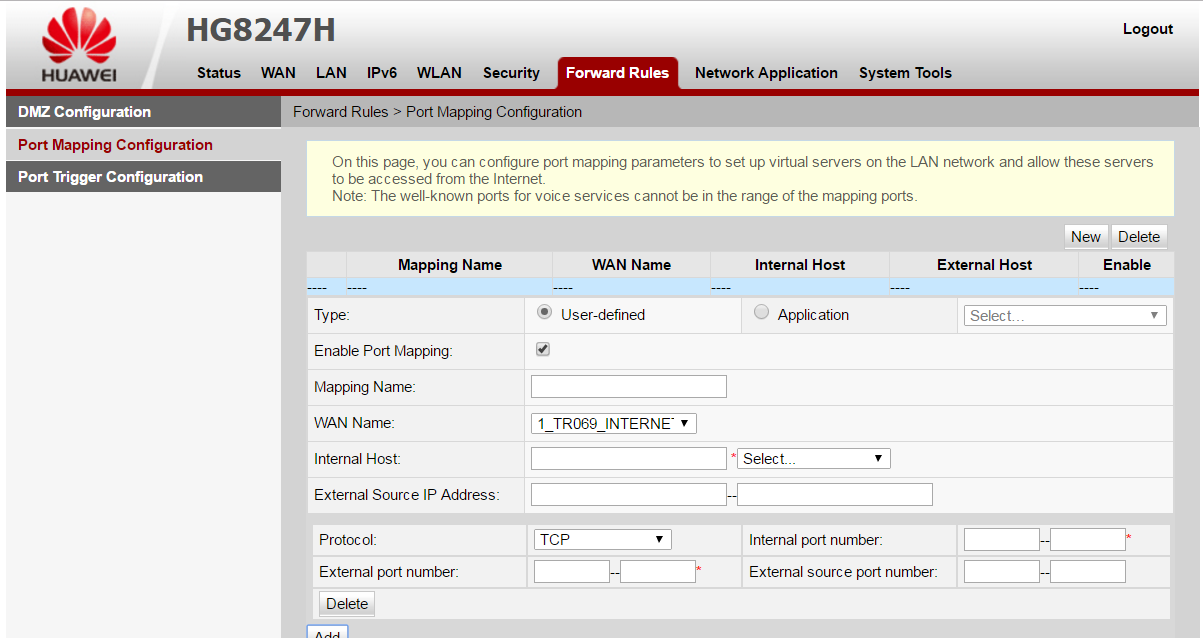Open the WAN tab
The width and height of the screenshot is (1203, 638).
(278, 73)
